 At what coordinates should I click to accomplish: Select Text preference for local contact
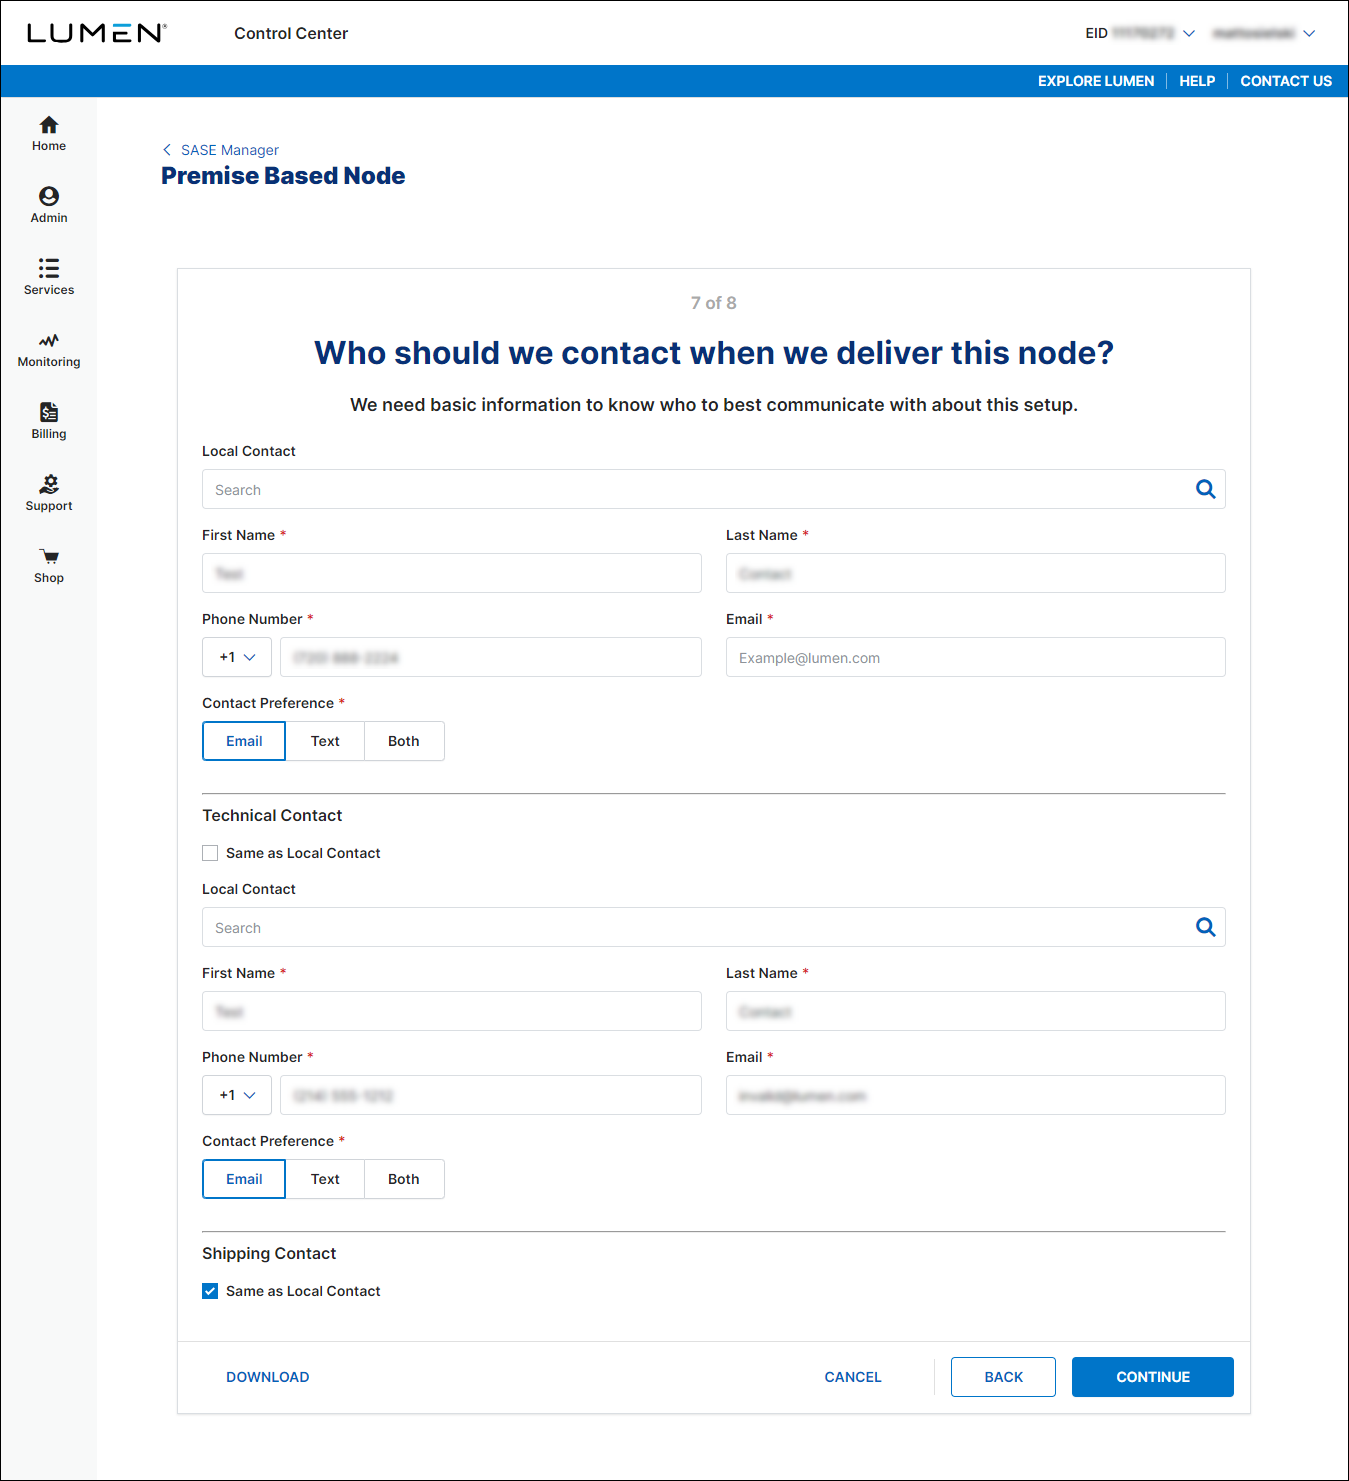point(325,741)
